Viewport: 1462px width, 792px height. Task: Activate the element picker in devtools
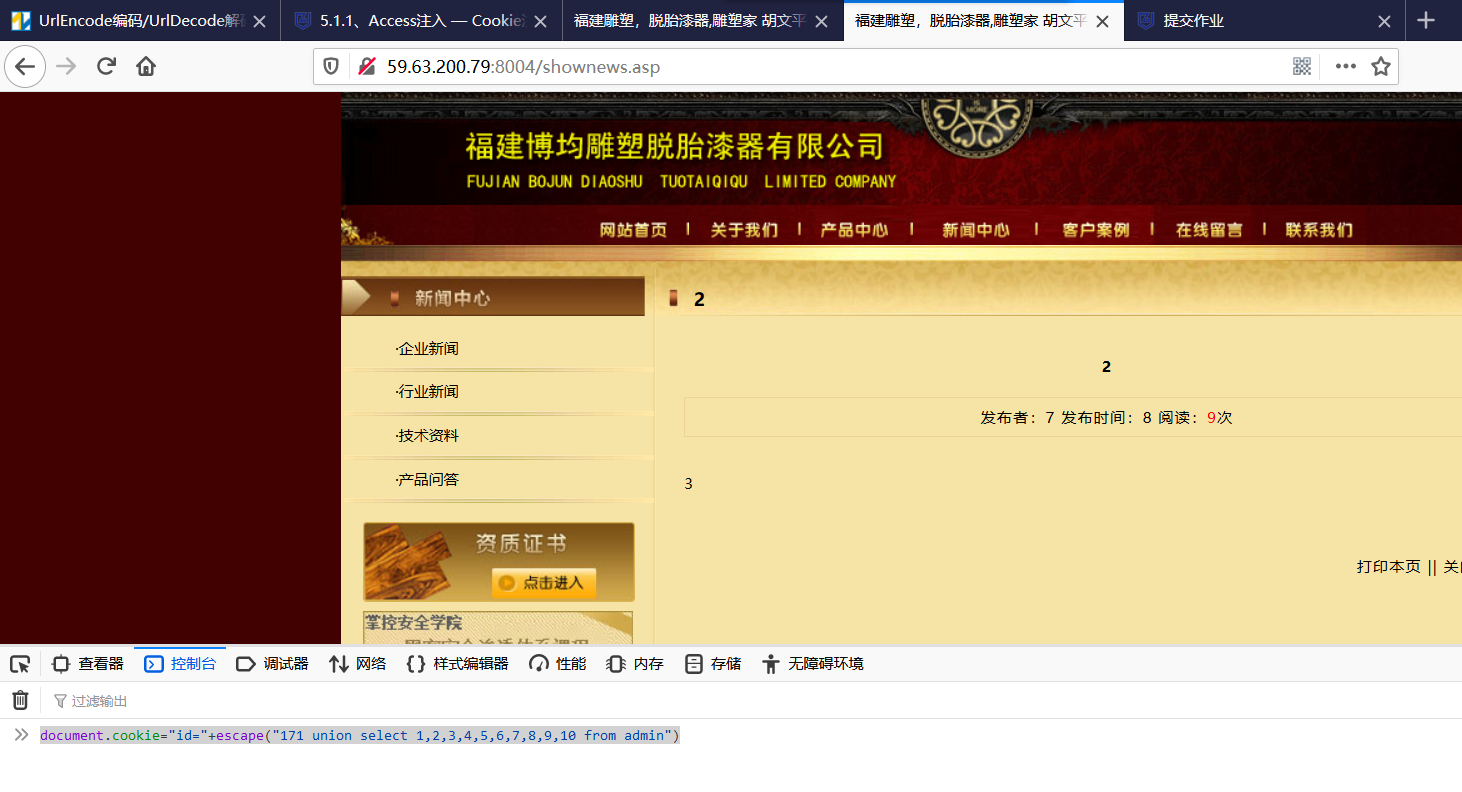20,664
